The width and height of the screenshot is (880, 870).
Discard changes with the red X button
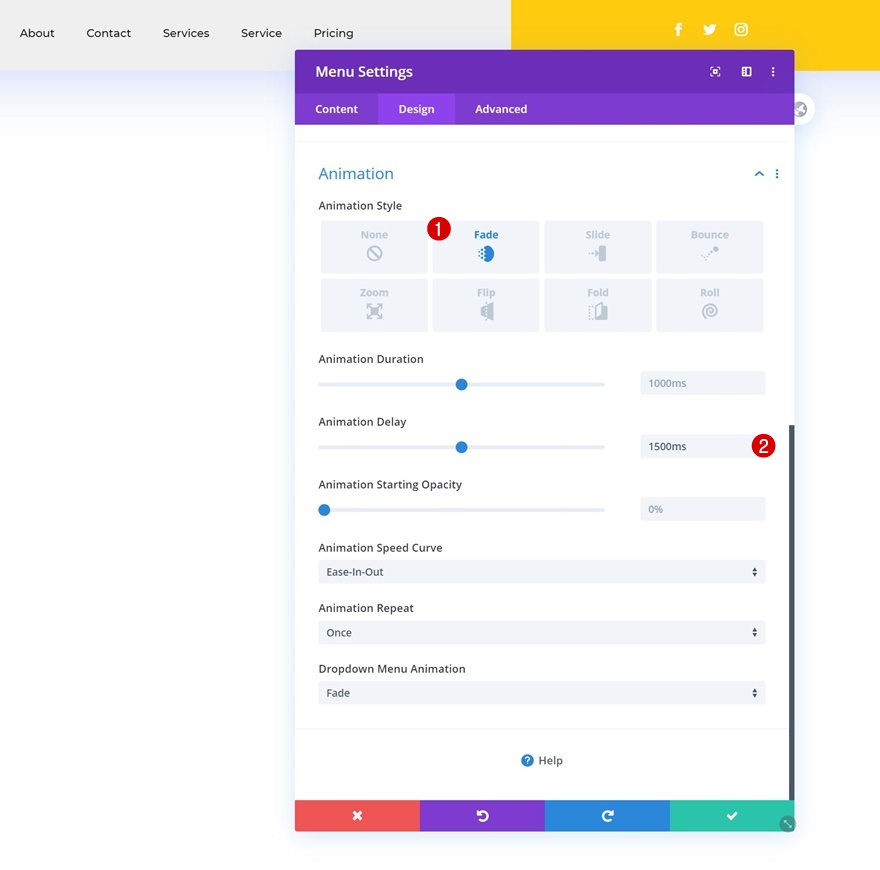357,816
